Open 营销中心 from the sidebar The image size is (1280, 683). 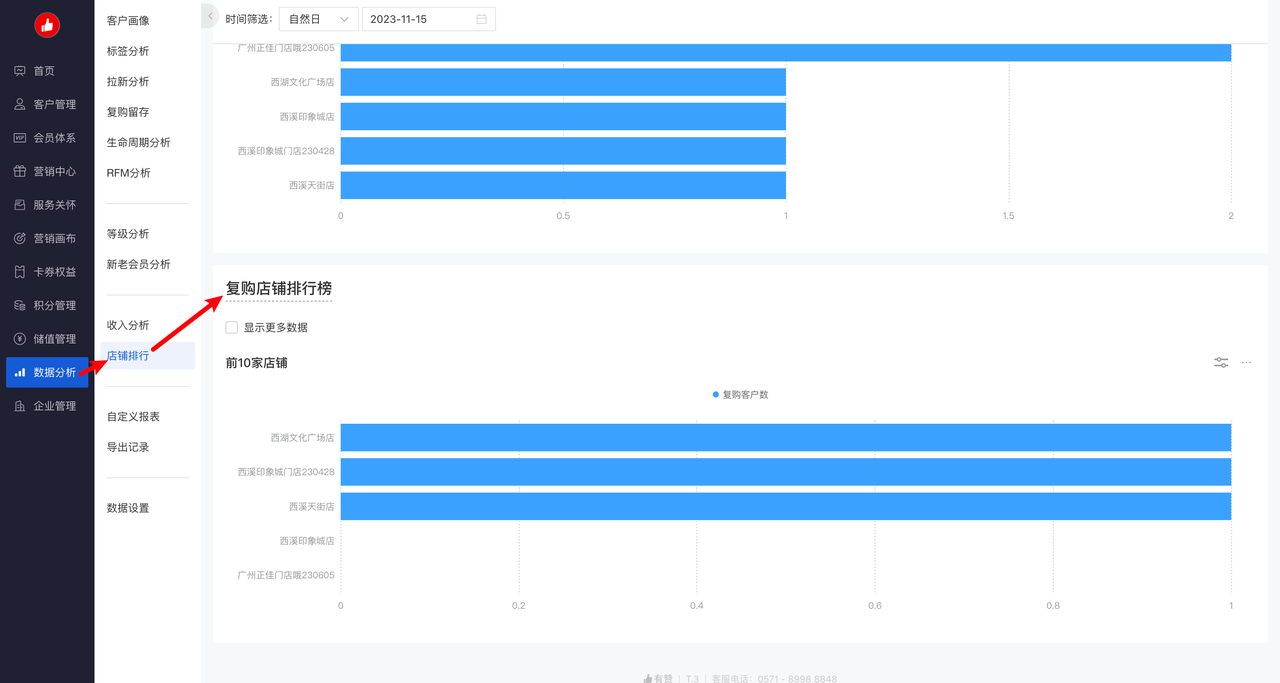(x=54, y=172)
